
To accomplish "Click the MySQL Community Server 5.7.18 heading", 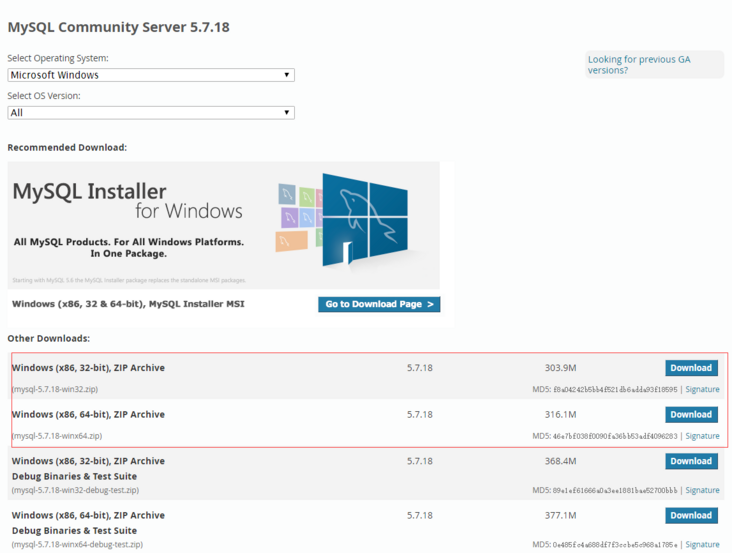I will coord(118,27).
